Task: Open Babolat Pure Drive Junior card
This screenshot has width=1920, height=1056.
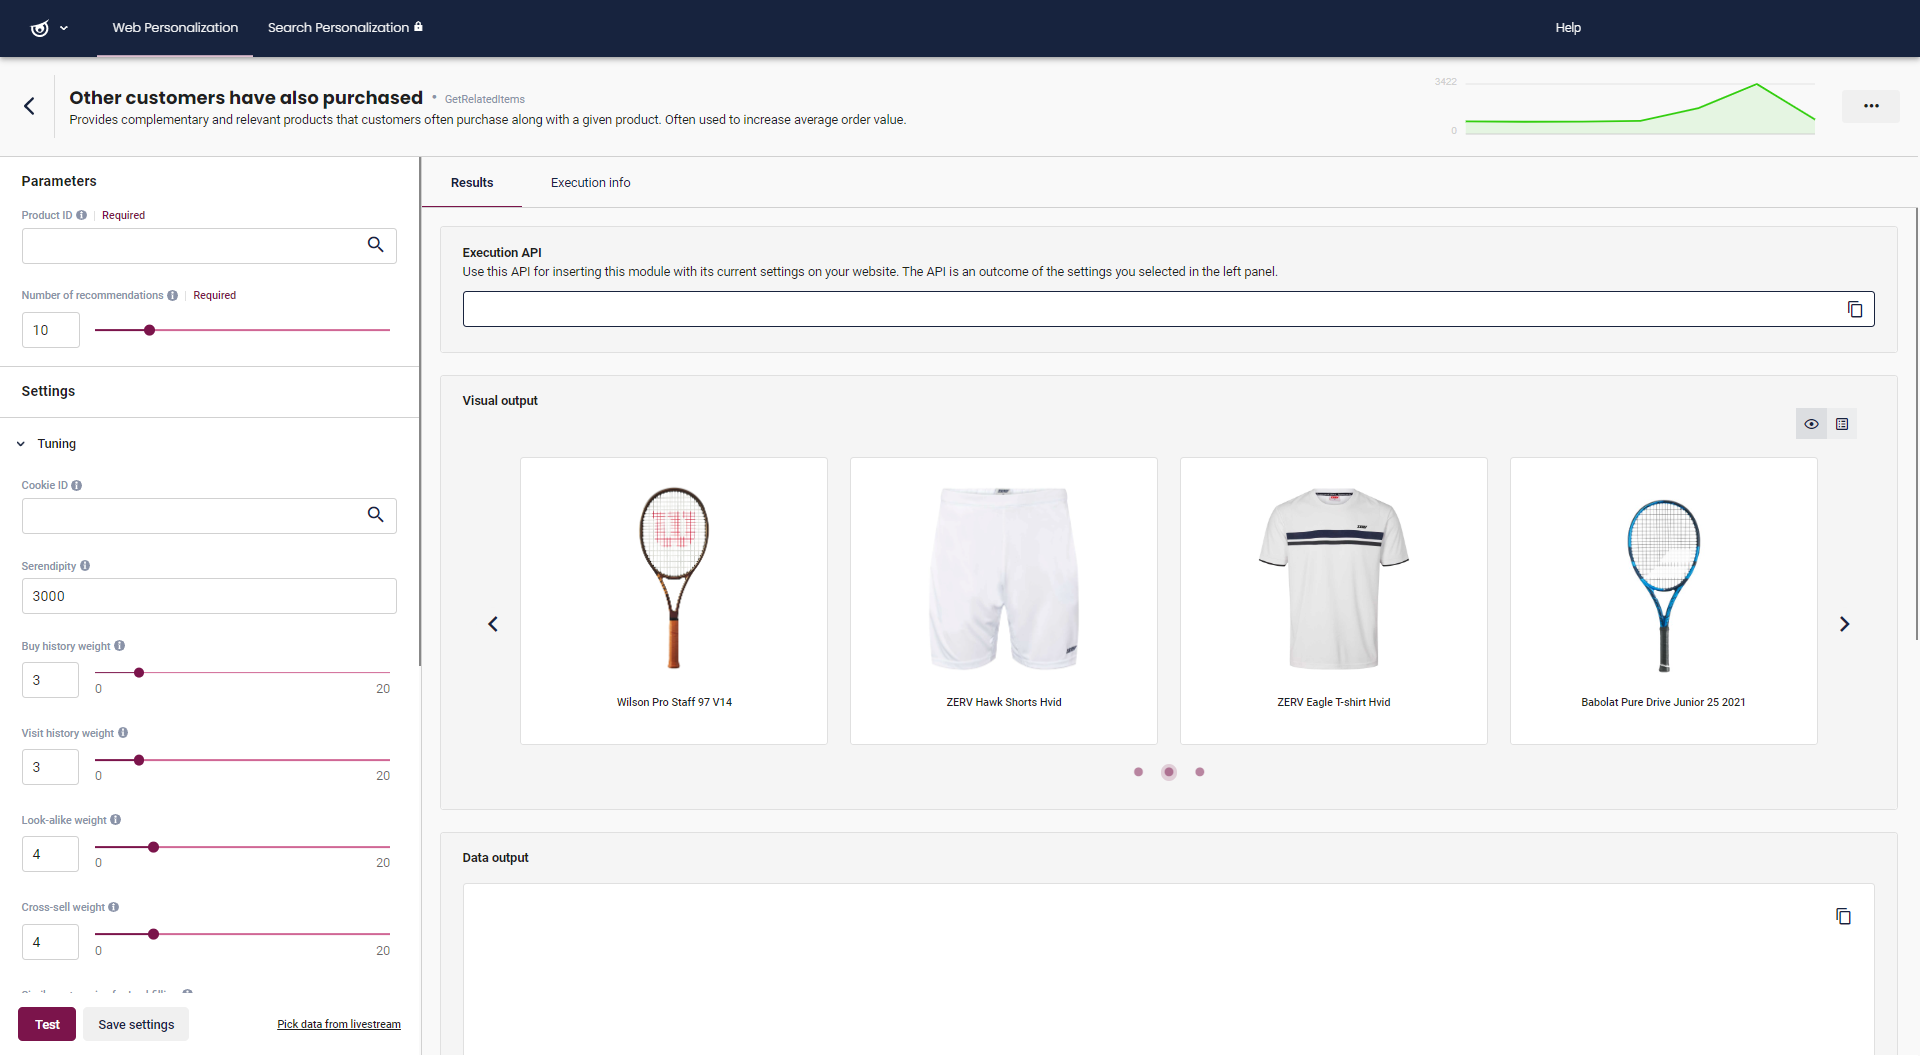Action: (x=1664, y=601)
